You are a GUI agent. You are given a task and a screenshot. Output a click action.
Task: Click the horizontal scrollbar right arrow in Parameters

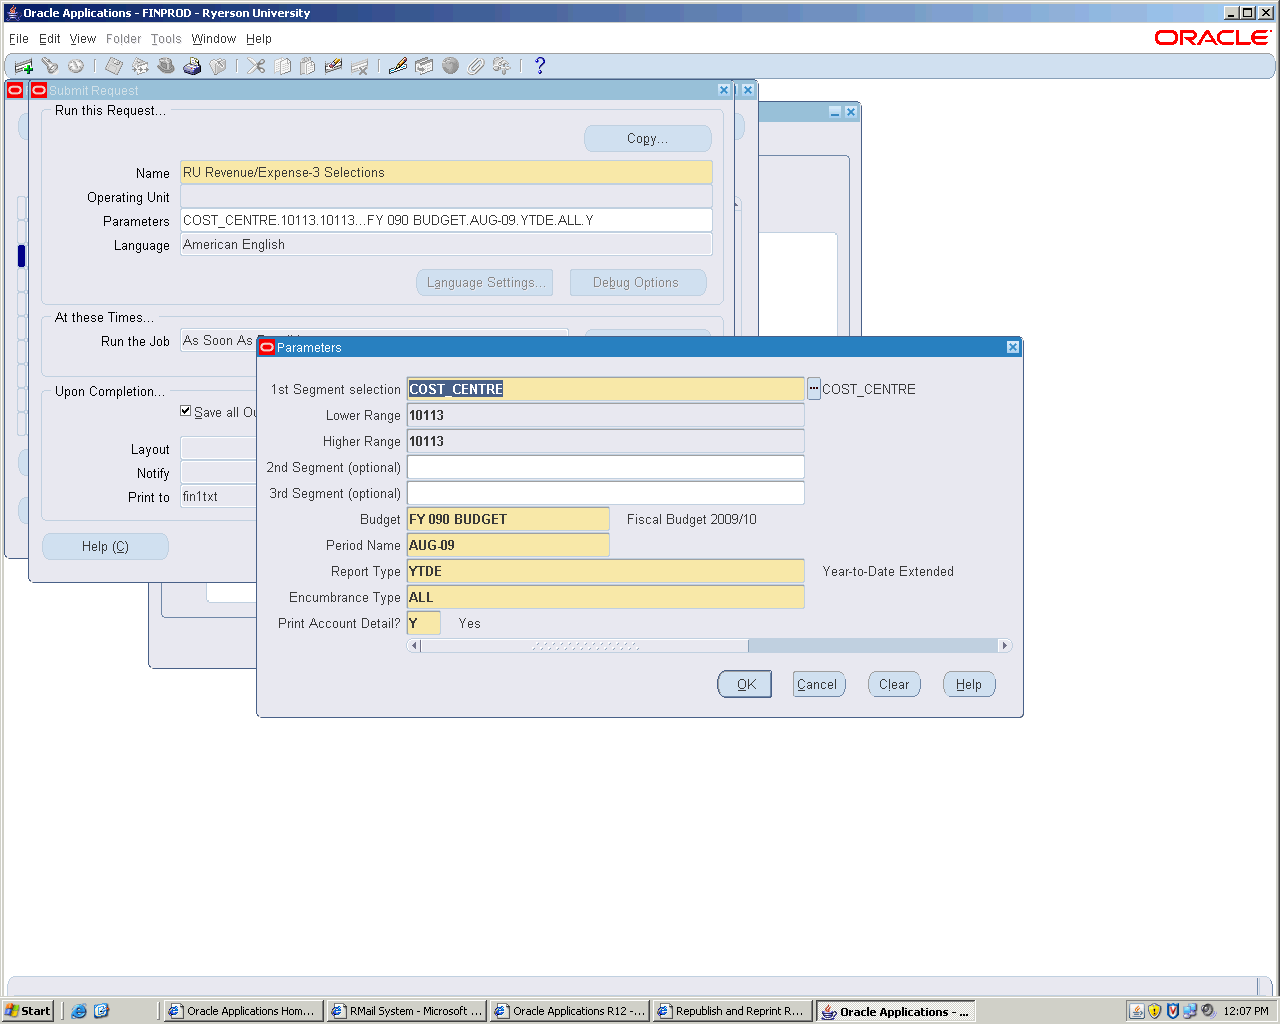click(1005, 646)
